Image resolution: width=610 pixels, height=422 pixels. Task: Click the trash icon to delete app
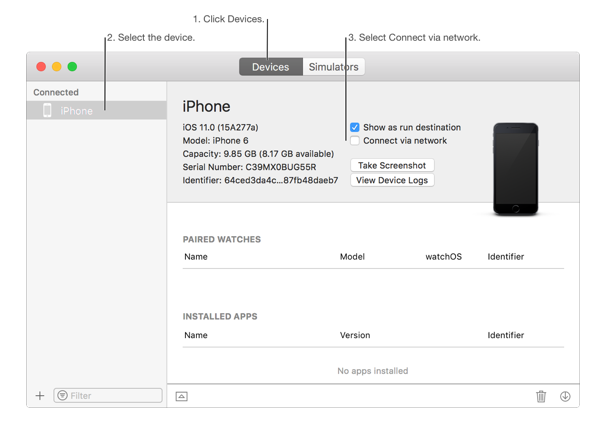(x=541, y=396)
